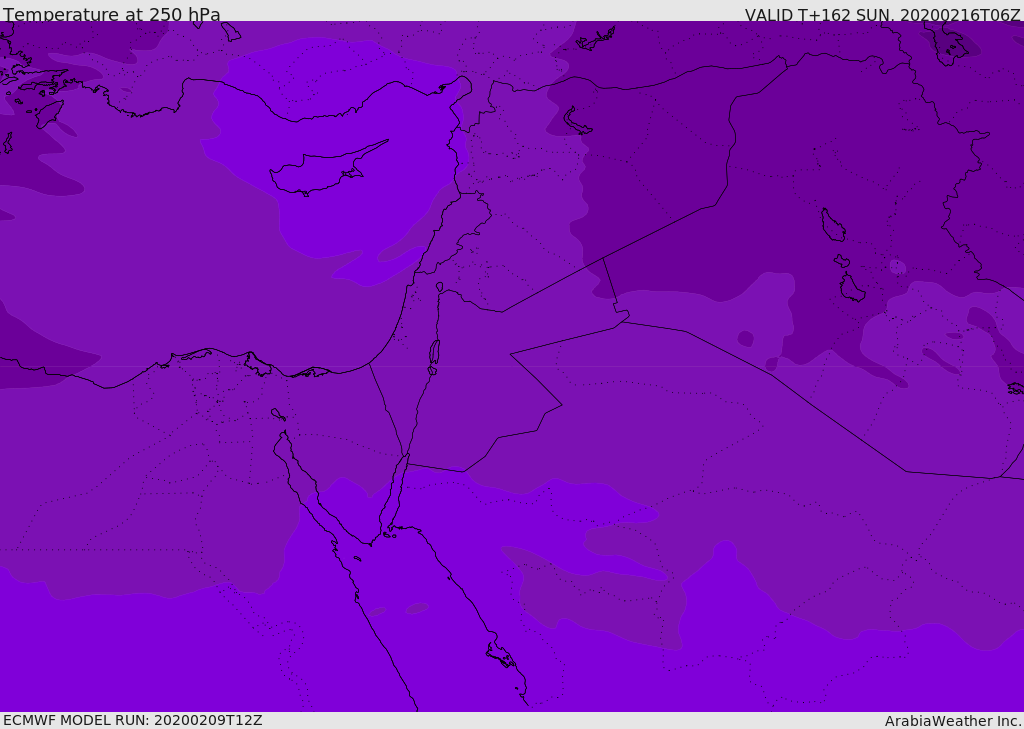Click the 'Temperature at 250 hPa' title text
Screen dimensions: 1024x729
tap(112, 14)
